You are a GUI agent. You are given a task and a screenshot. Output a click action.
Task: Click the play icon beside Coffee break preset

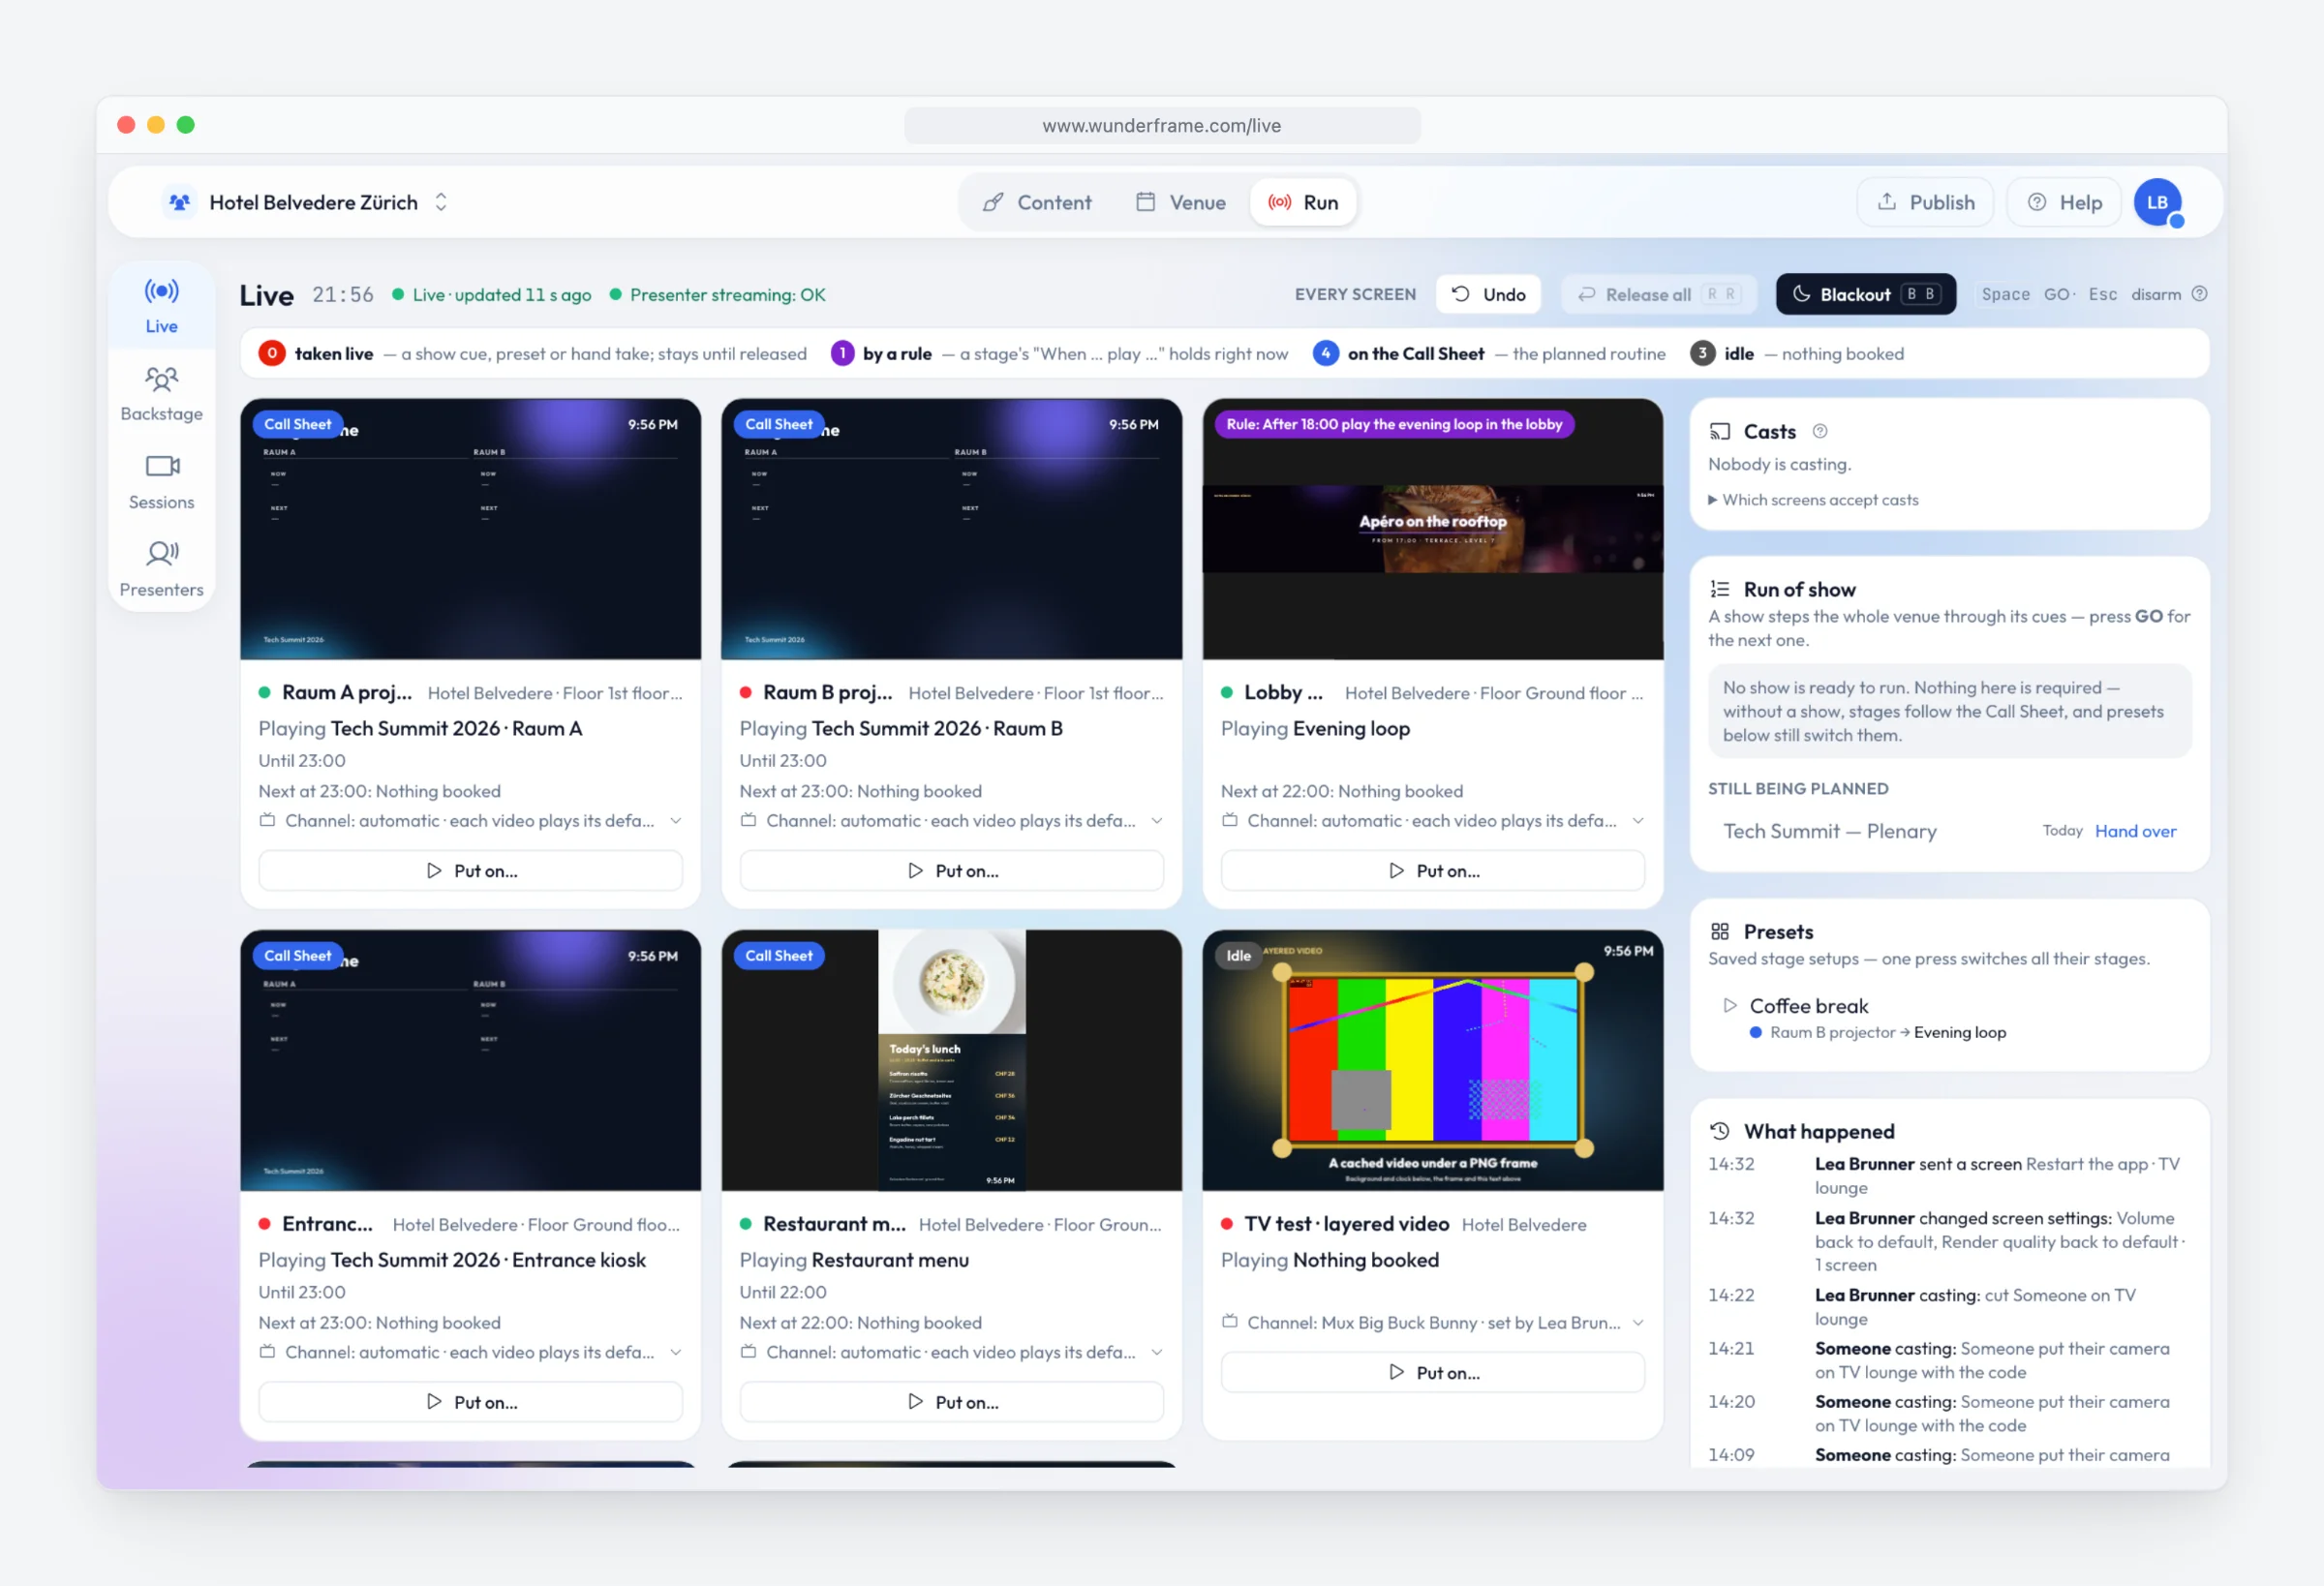pos(1730,1005)
